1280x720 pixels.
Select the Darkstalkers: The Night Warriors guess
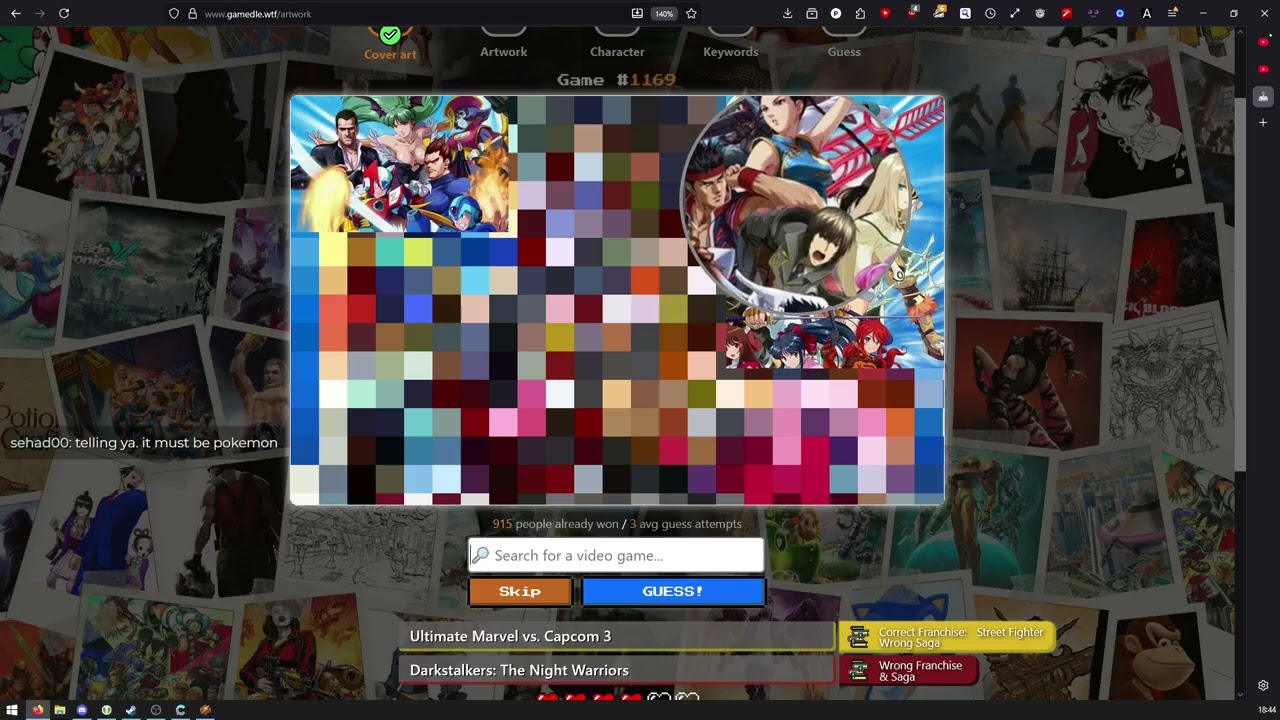click(x=616, y=670)
